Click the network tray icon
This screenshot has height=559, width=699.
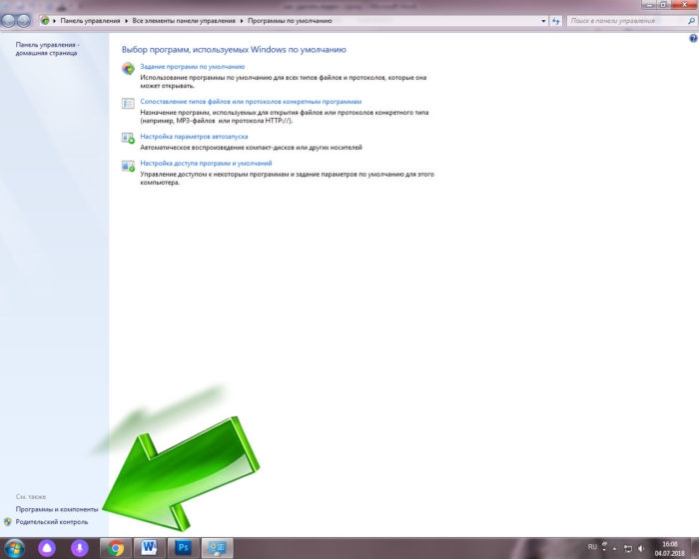[628, 548]
